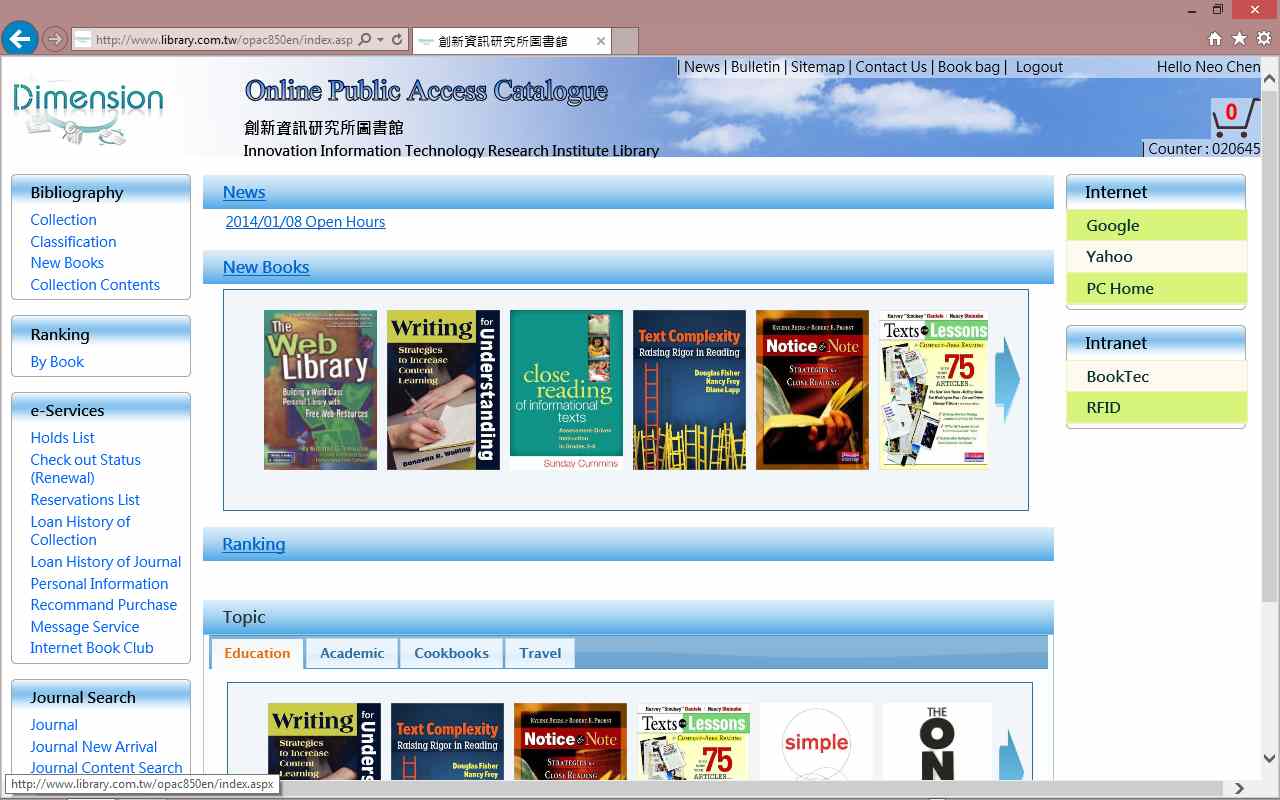Open Writing for Understanding cover in Topic section

click(x=324, y=742)
